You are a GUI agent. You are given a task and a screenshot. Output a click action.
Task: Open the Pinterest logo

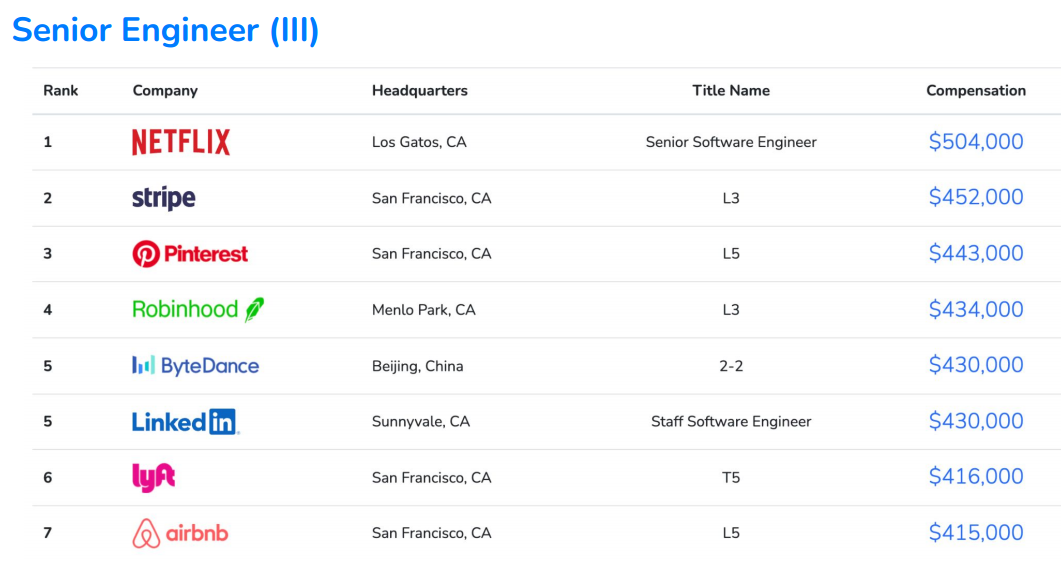[x=190, y=254]
